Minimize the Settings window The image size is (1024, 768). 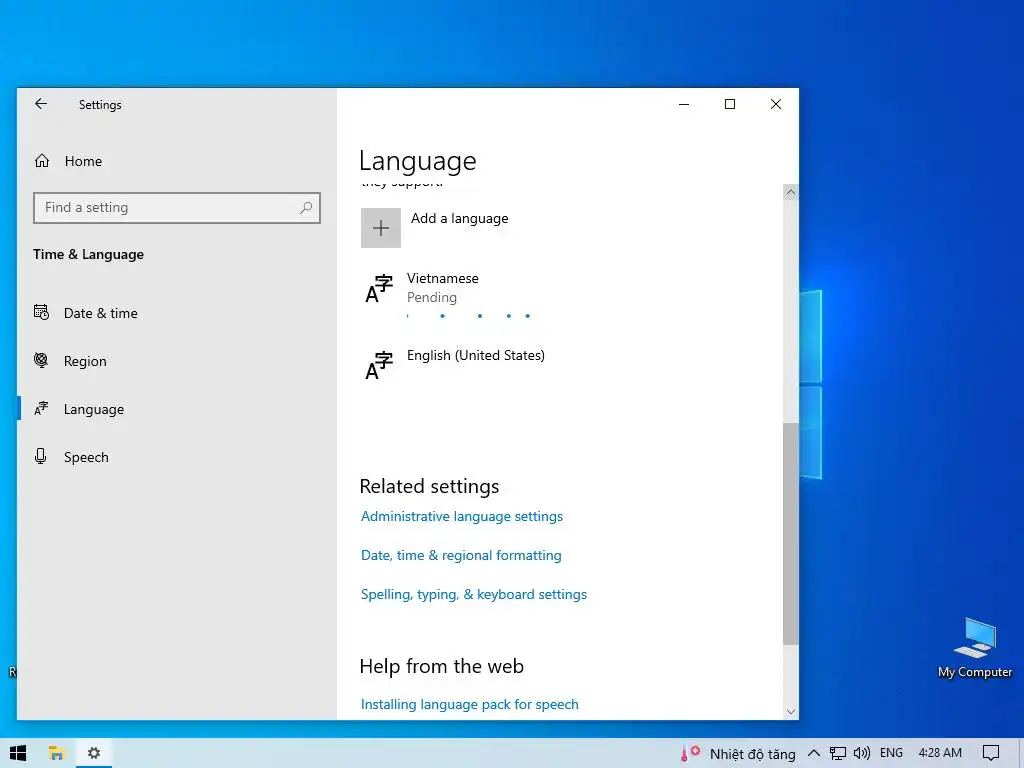pos(684,104)
